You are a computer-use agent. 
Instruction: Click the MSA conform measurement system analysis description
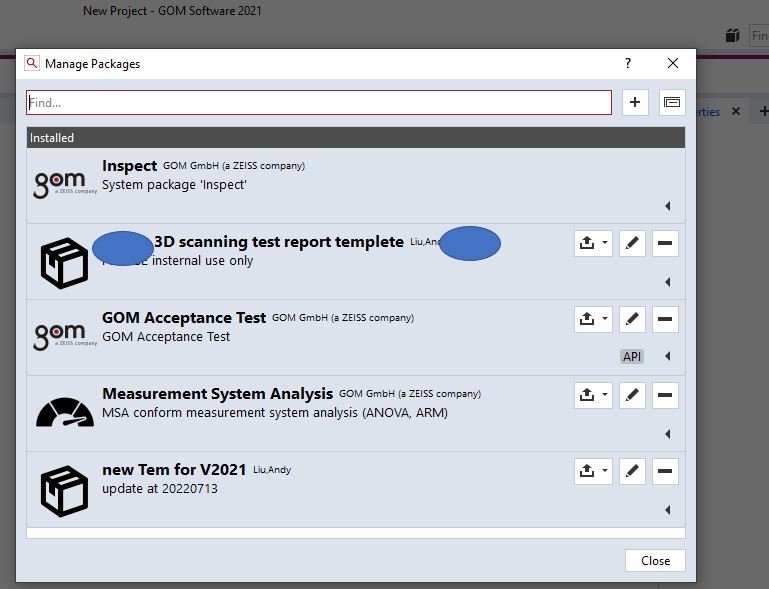[x=275, y=413]
